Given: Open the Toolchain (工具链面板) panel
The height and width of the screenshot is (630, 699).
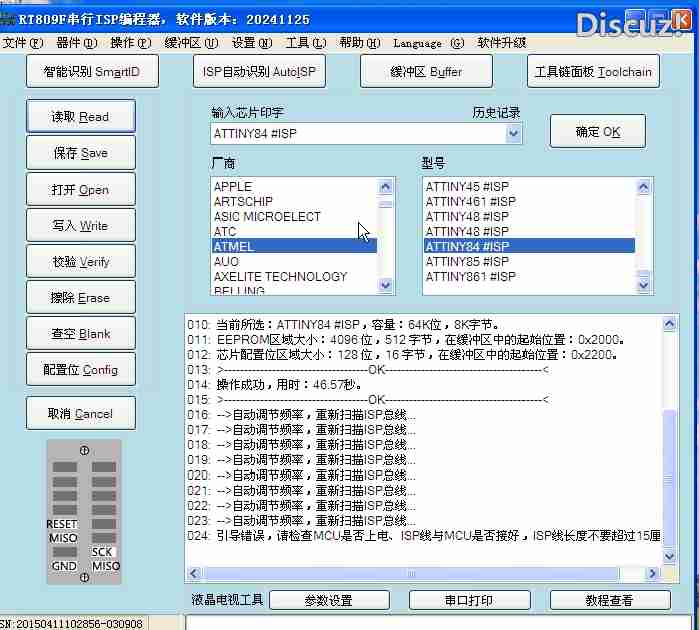Looking at the screenshot, I should coord(592,72).
